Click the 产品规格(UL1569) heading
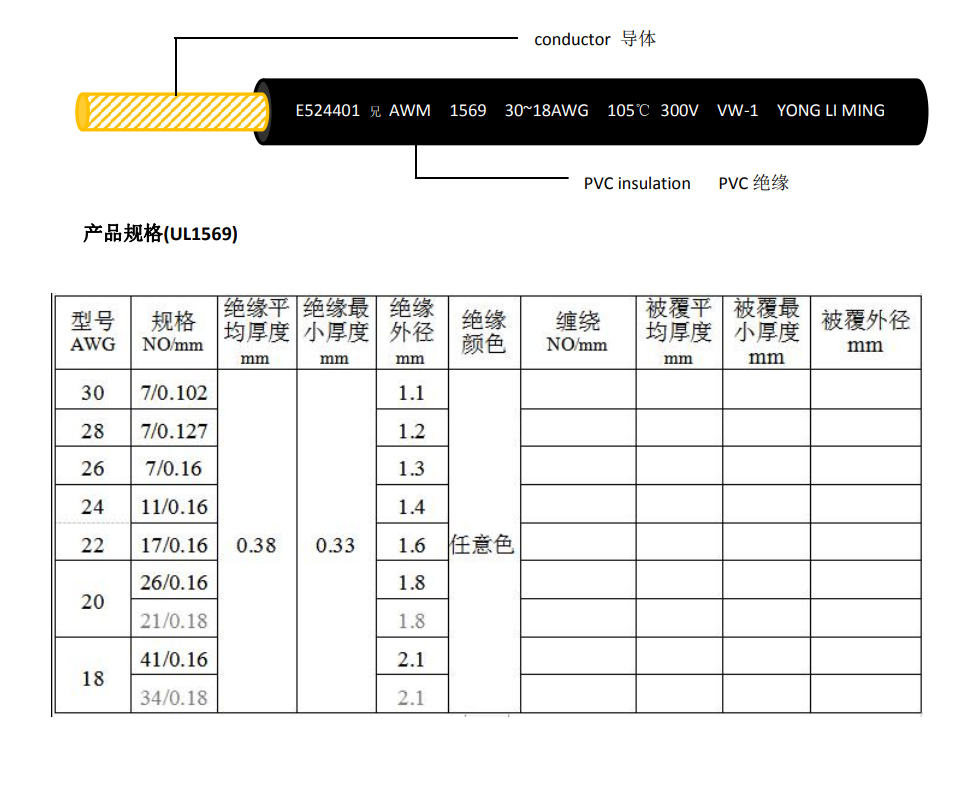Screen dimensions: 970x794 pos(160,234)
